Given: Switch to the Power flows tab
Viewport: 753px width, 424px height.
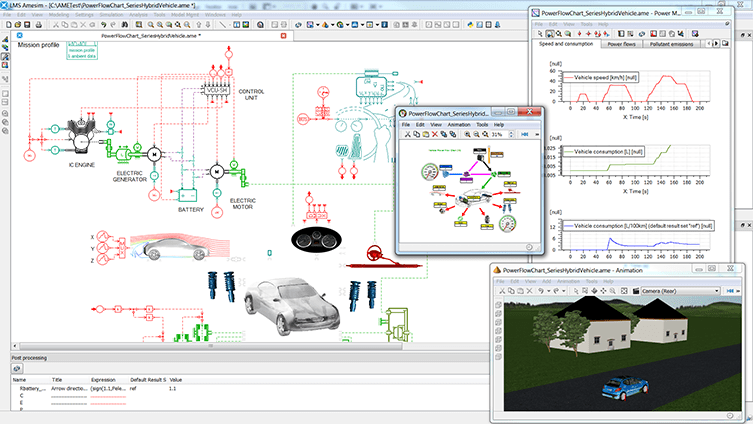Looking at the screenshot, I should coord(621,44).
